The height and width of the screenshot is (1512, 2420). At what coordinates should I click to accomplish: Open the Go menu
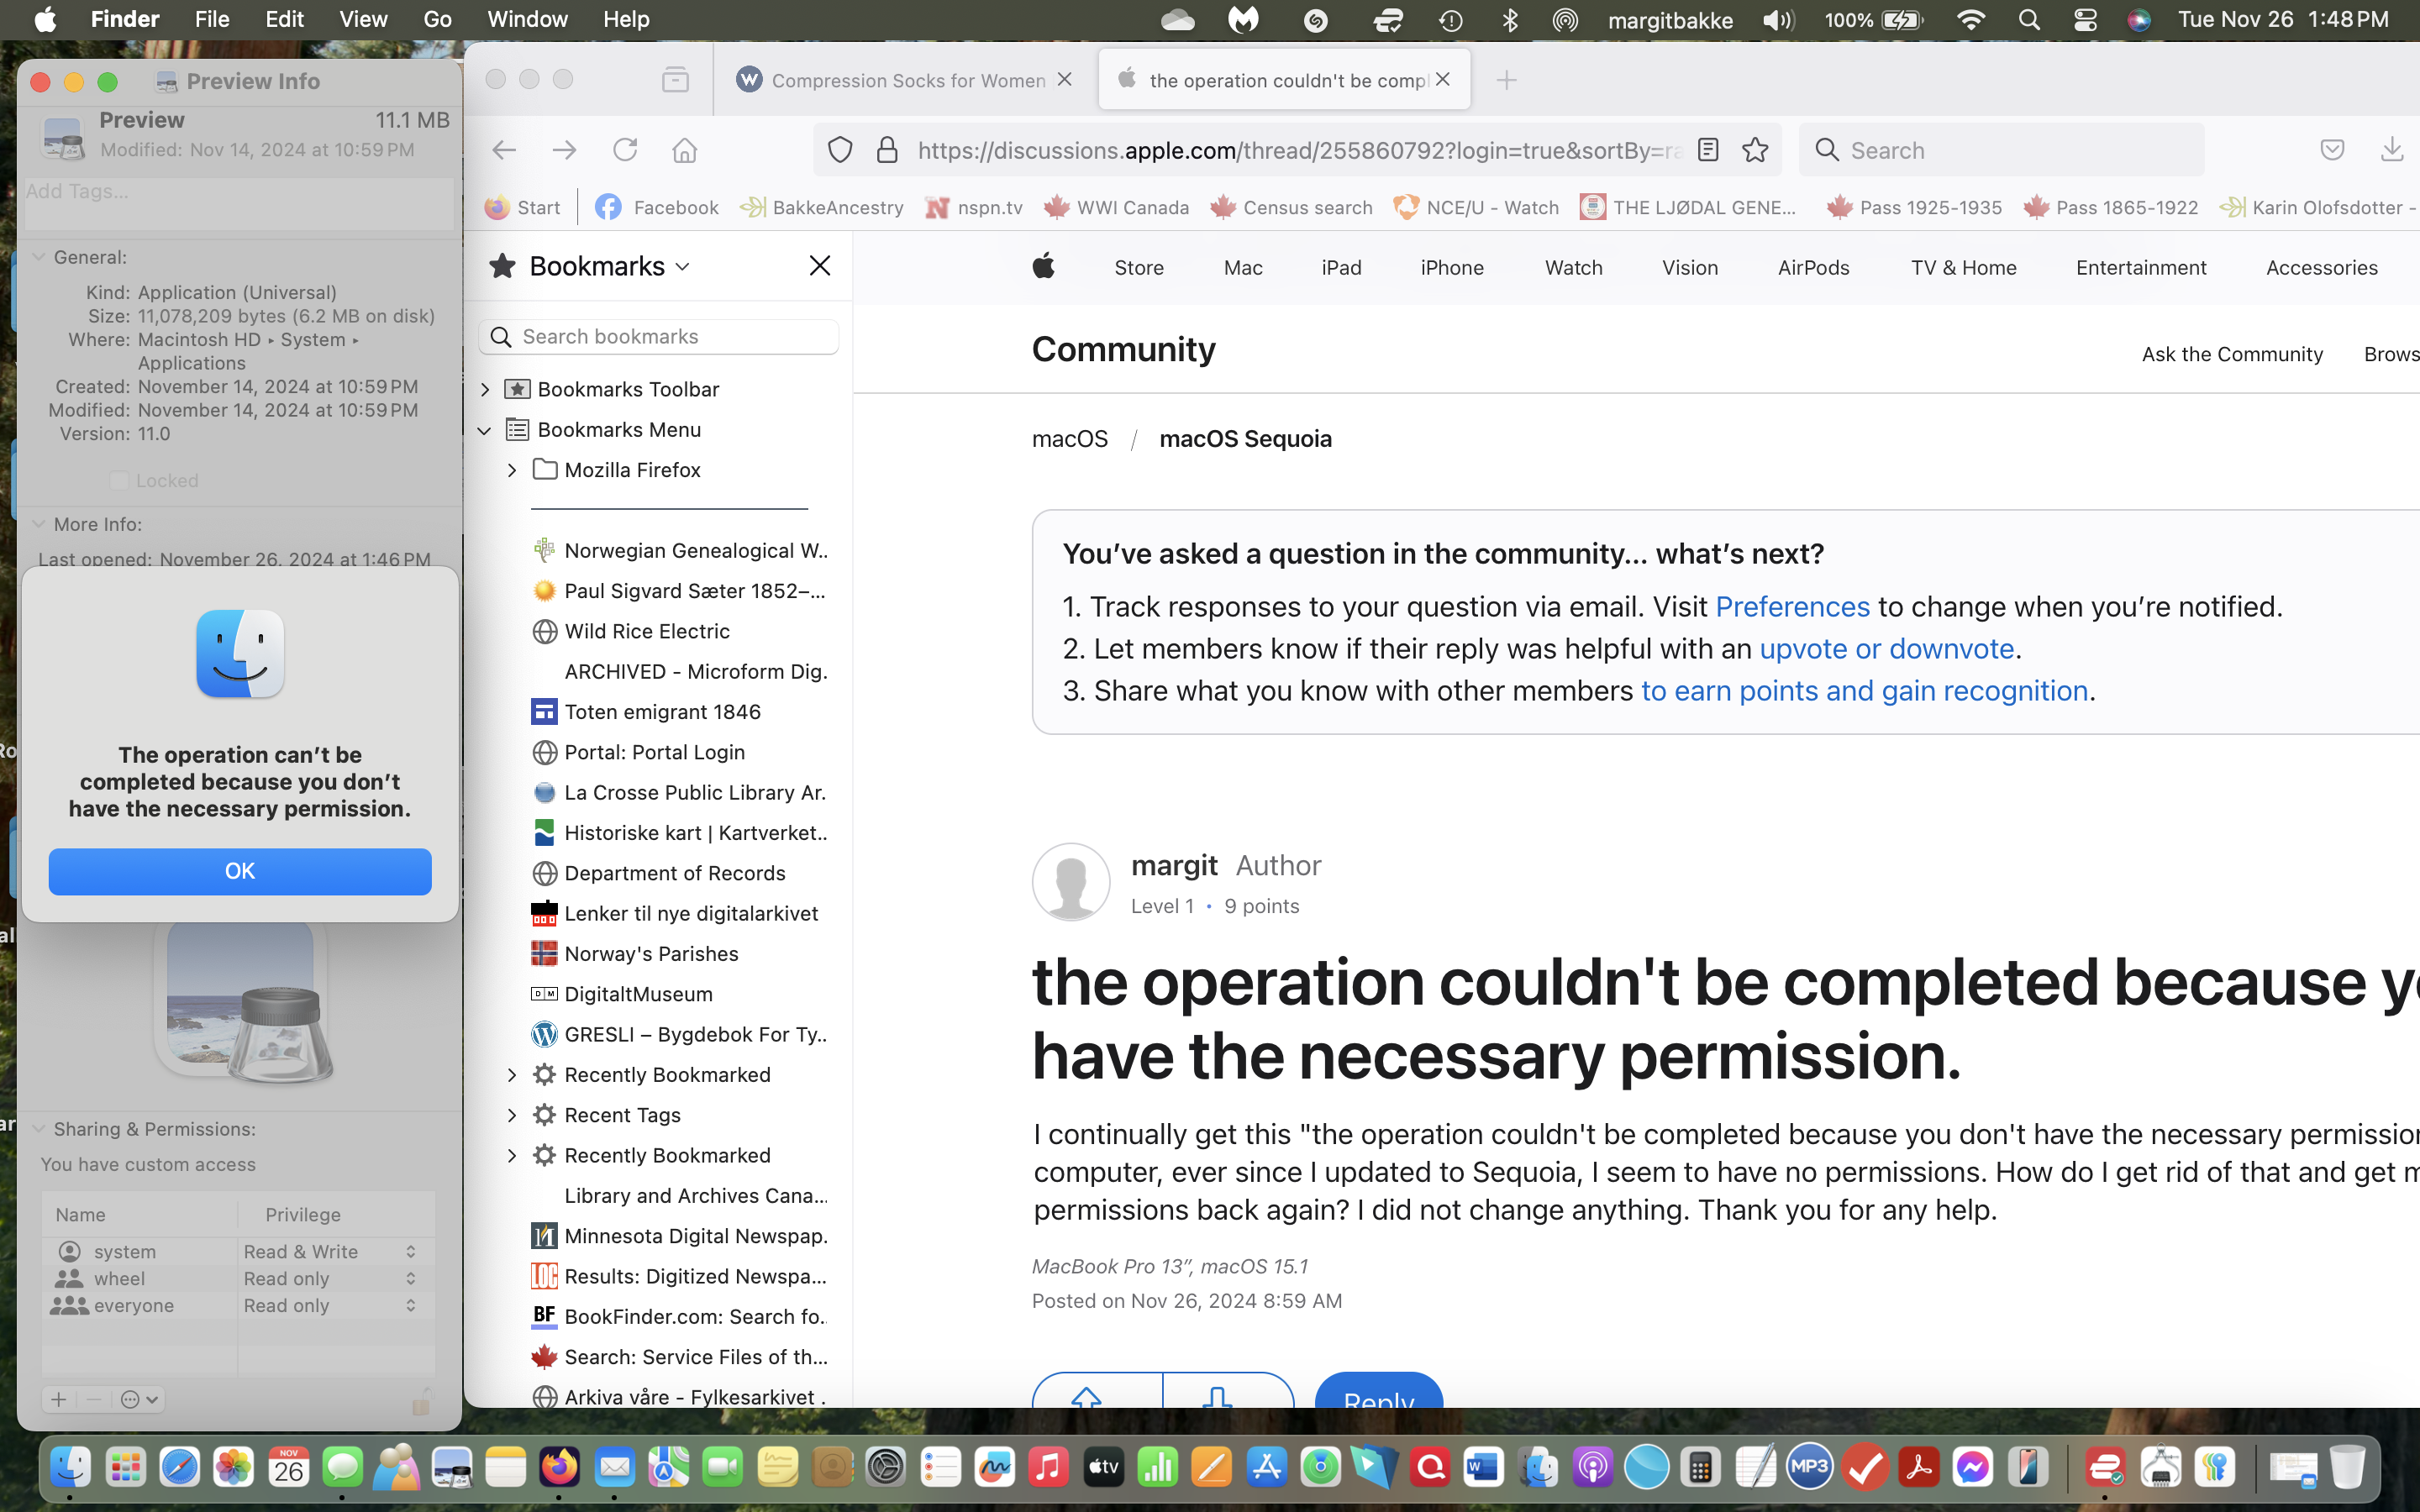[x=436, y=19]
